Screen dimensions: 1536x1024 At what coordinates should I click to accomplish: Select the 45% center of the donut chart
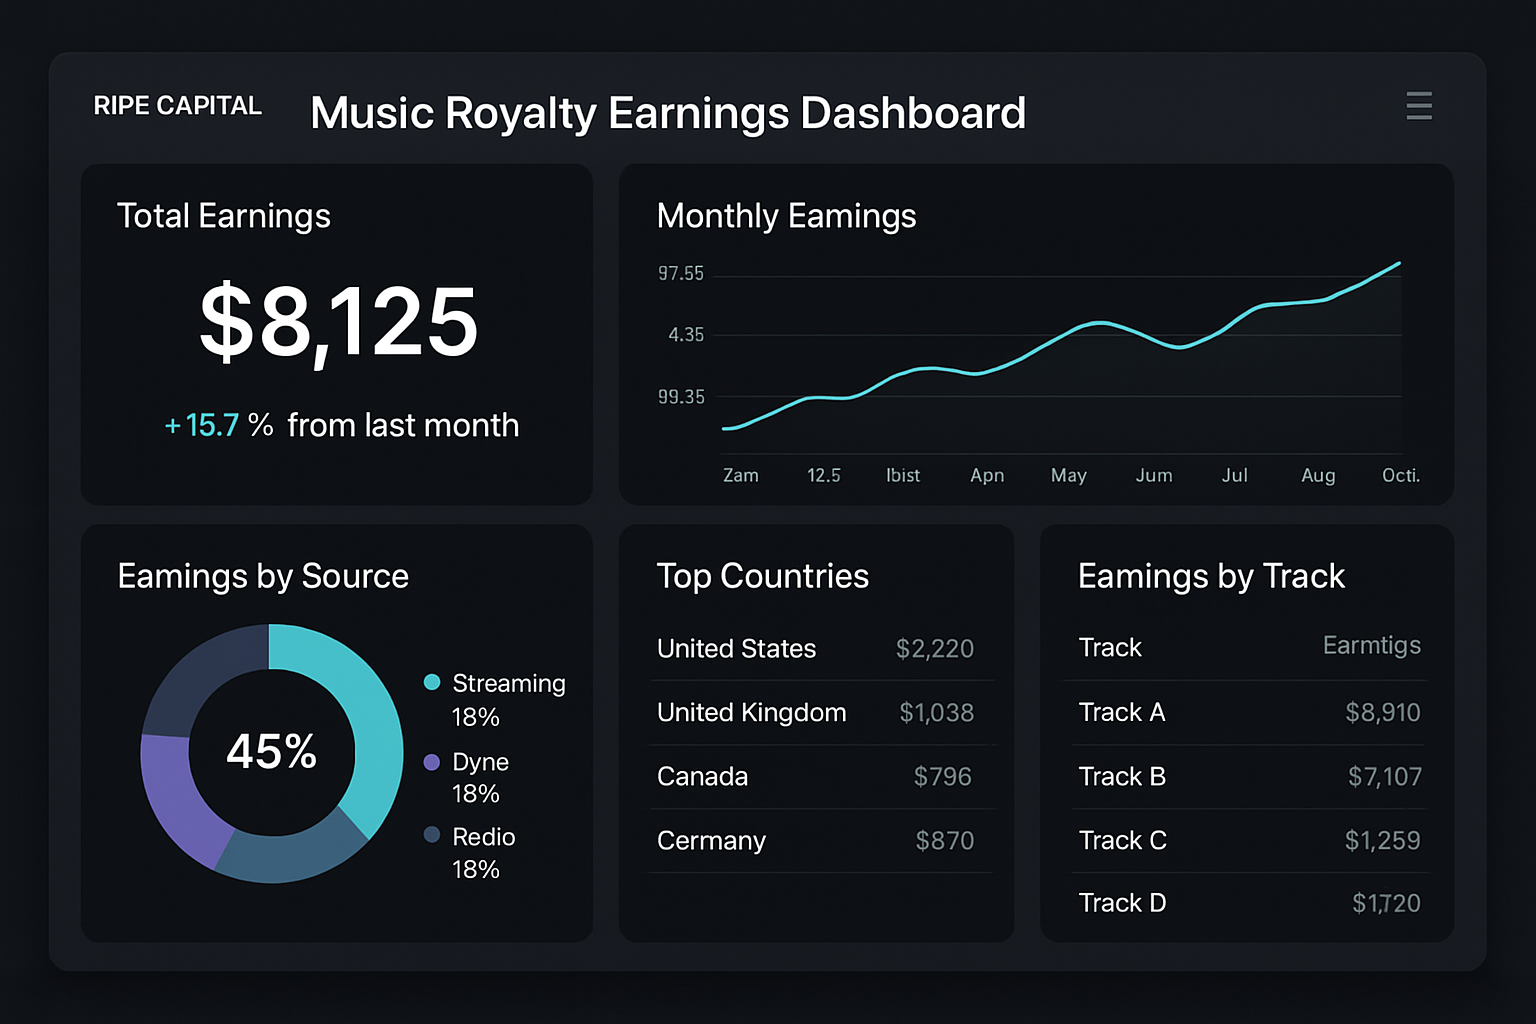coord(271,751)
